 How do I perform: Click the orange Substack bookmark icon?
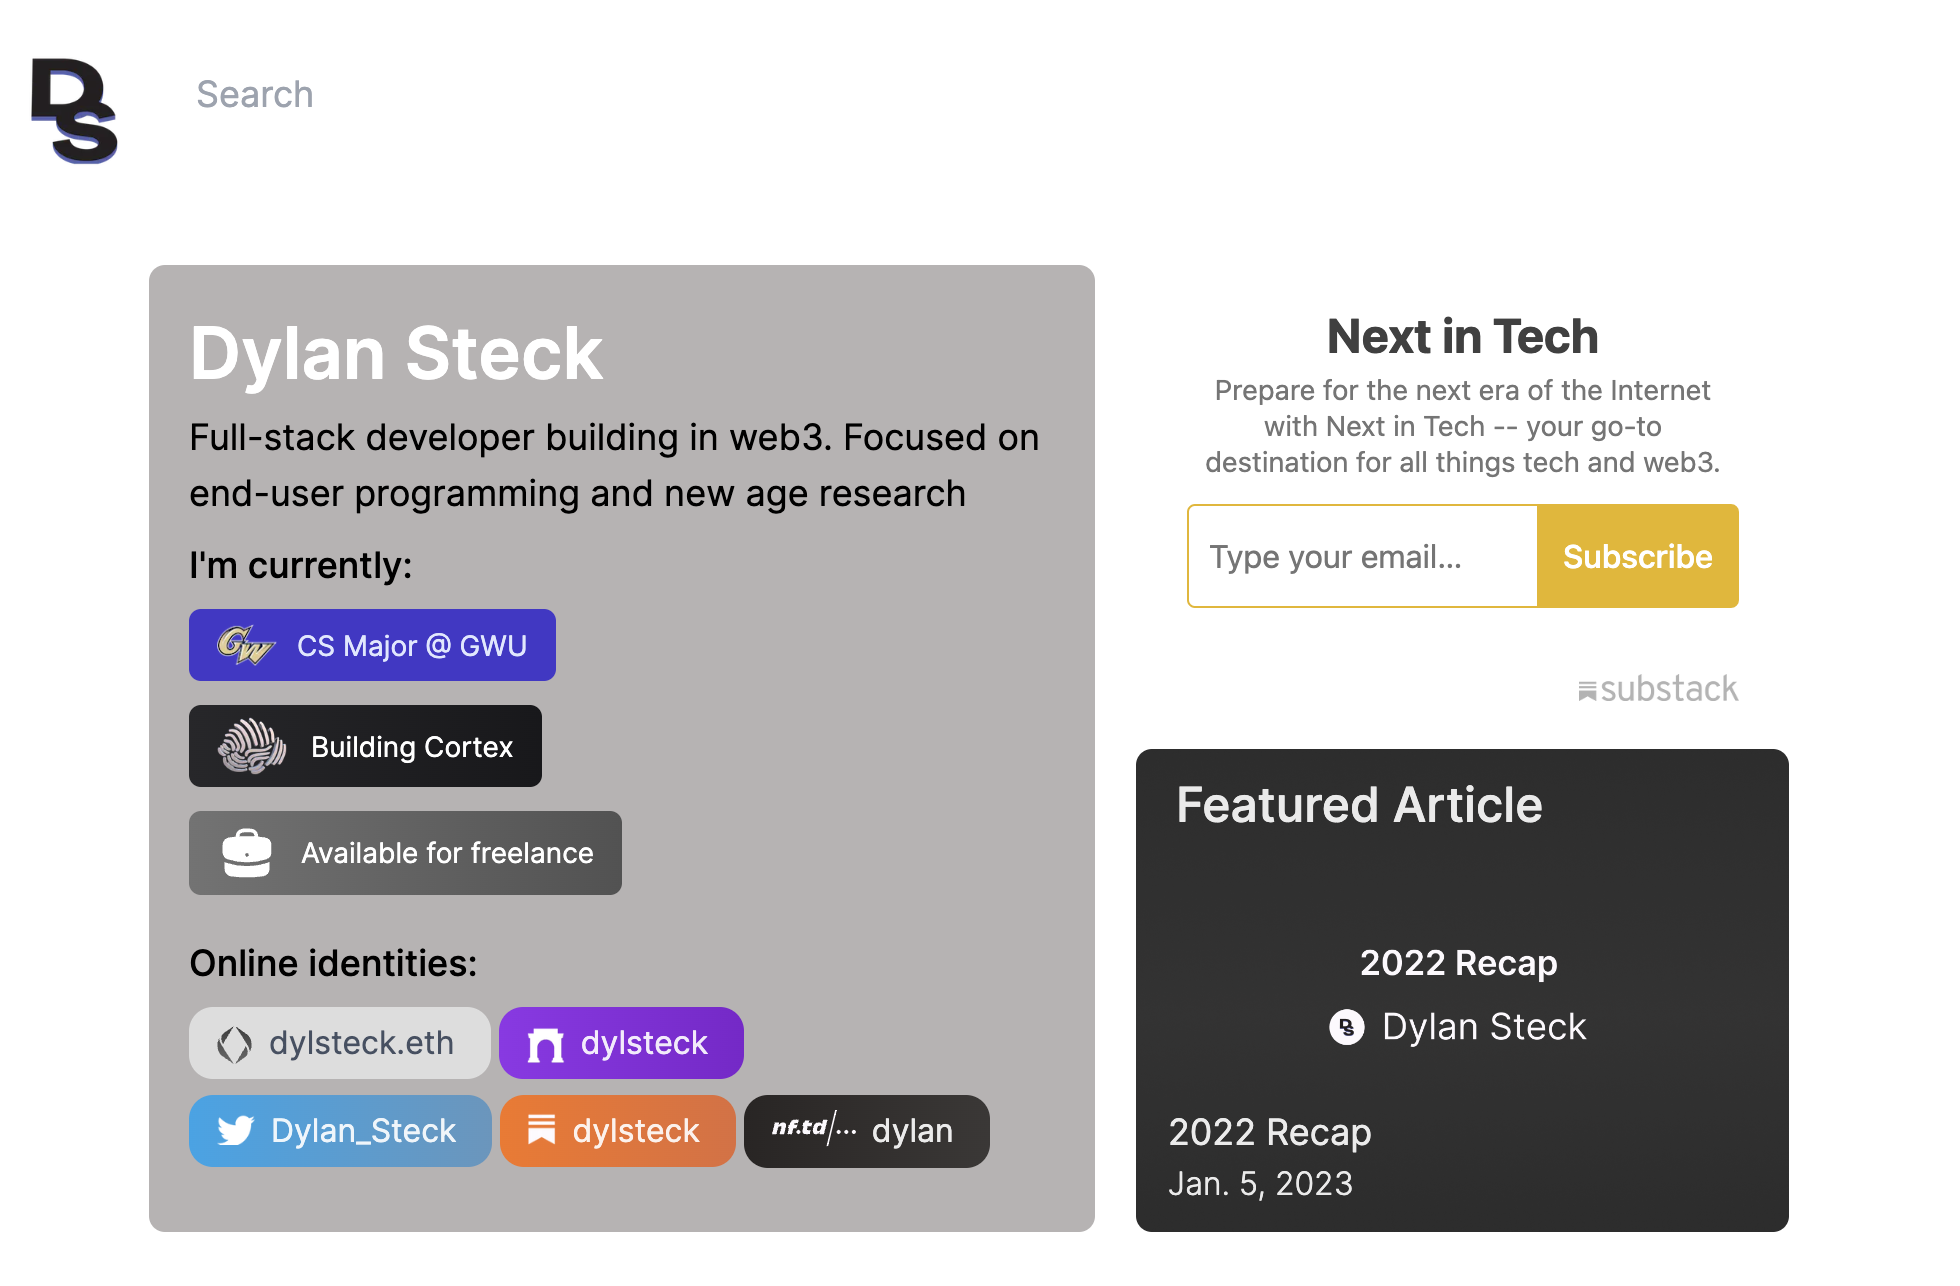(x=541, y=1130)
